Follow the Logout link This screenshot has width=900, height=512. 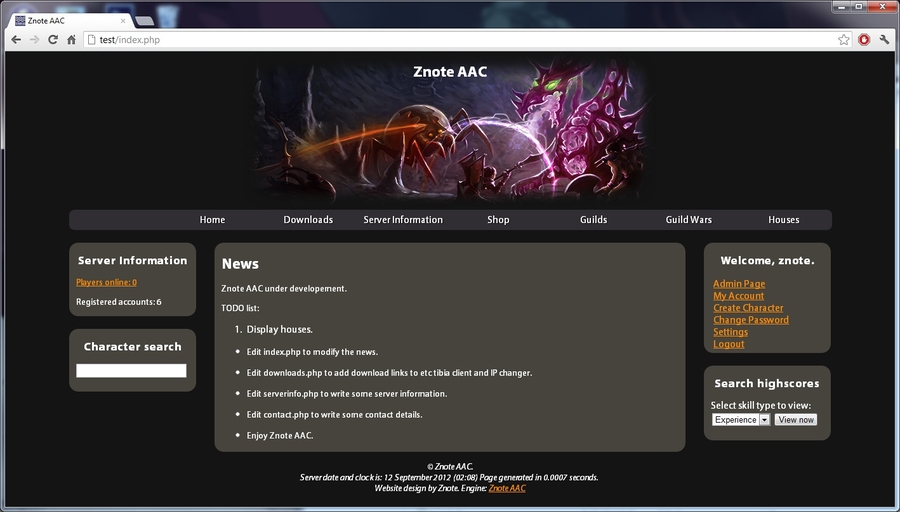tap(728, 344)
